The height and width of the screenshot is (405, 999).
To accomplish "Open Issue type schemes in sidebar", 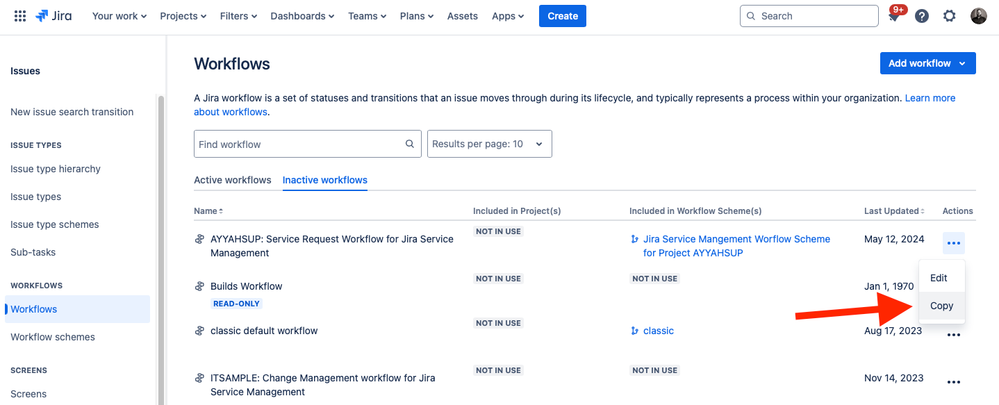I will [55, 224].
